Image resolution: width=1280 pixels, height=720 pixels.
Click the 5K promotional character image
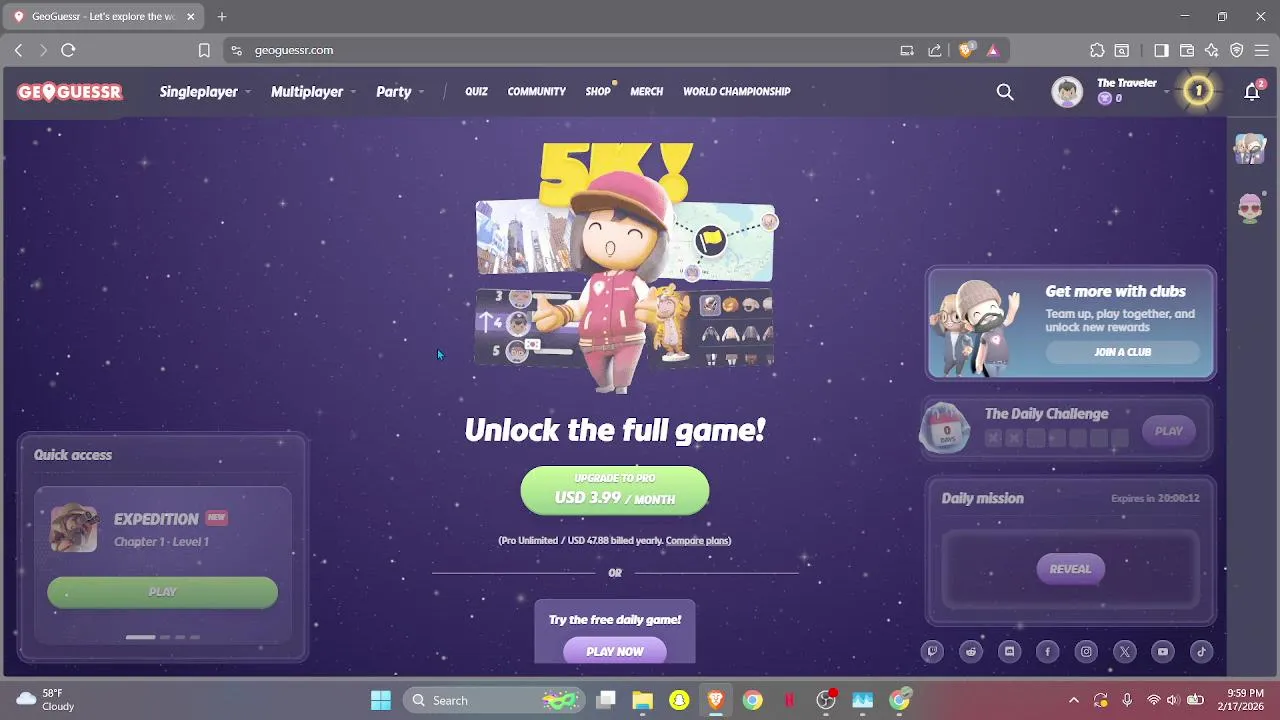pyautogui.click(x=625, y=268)
